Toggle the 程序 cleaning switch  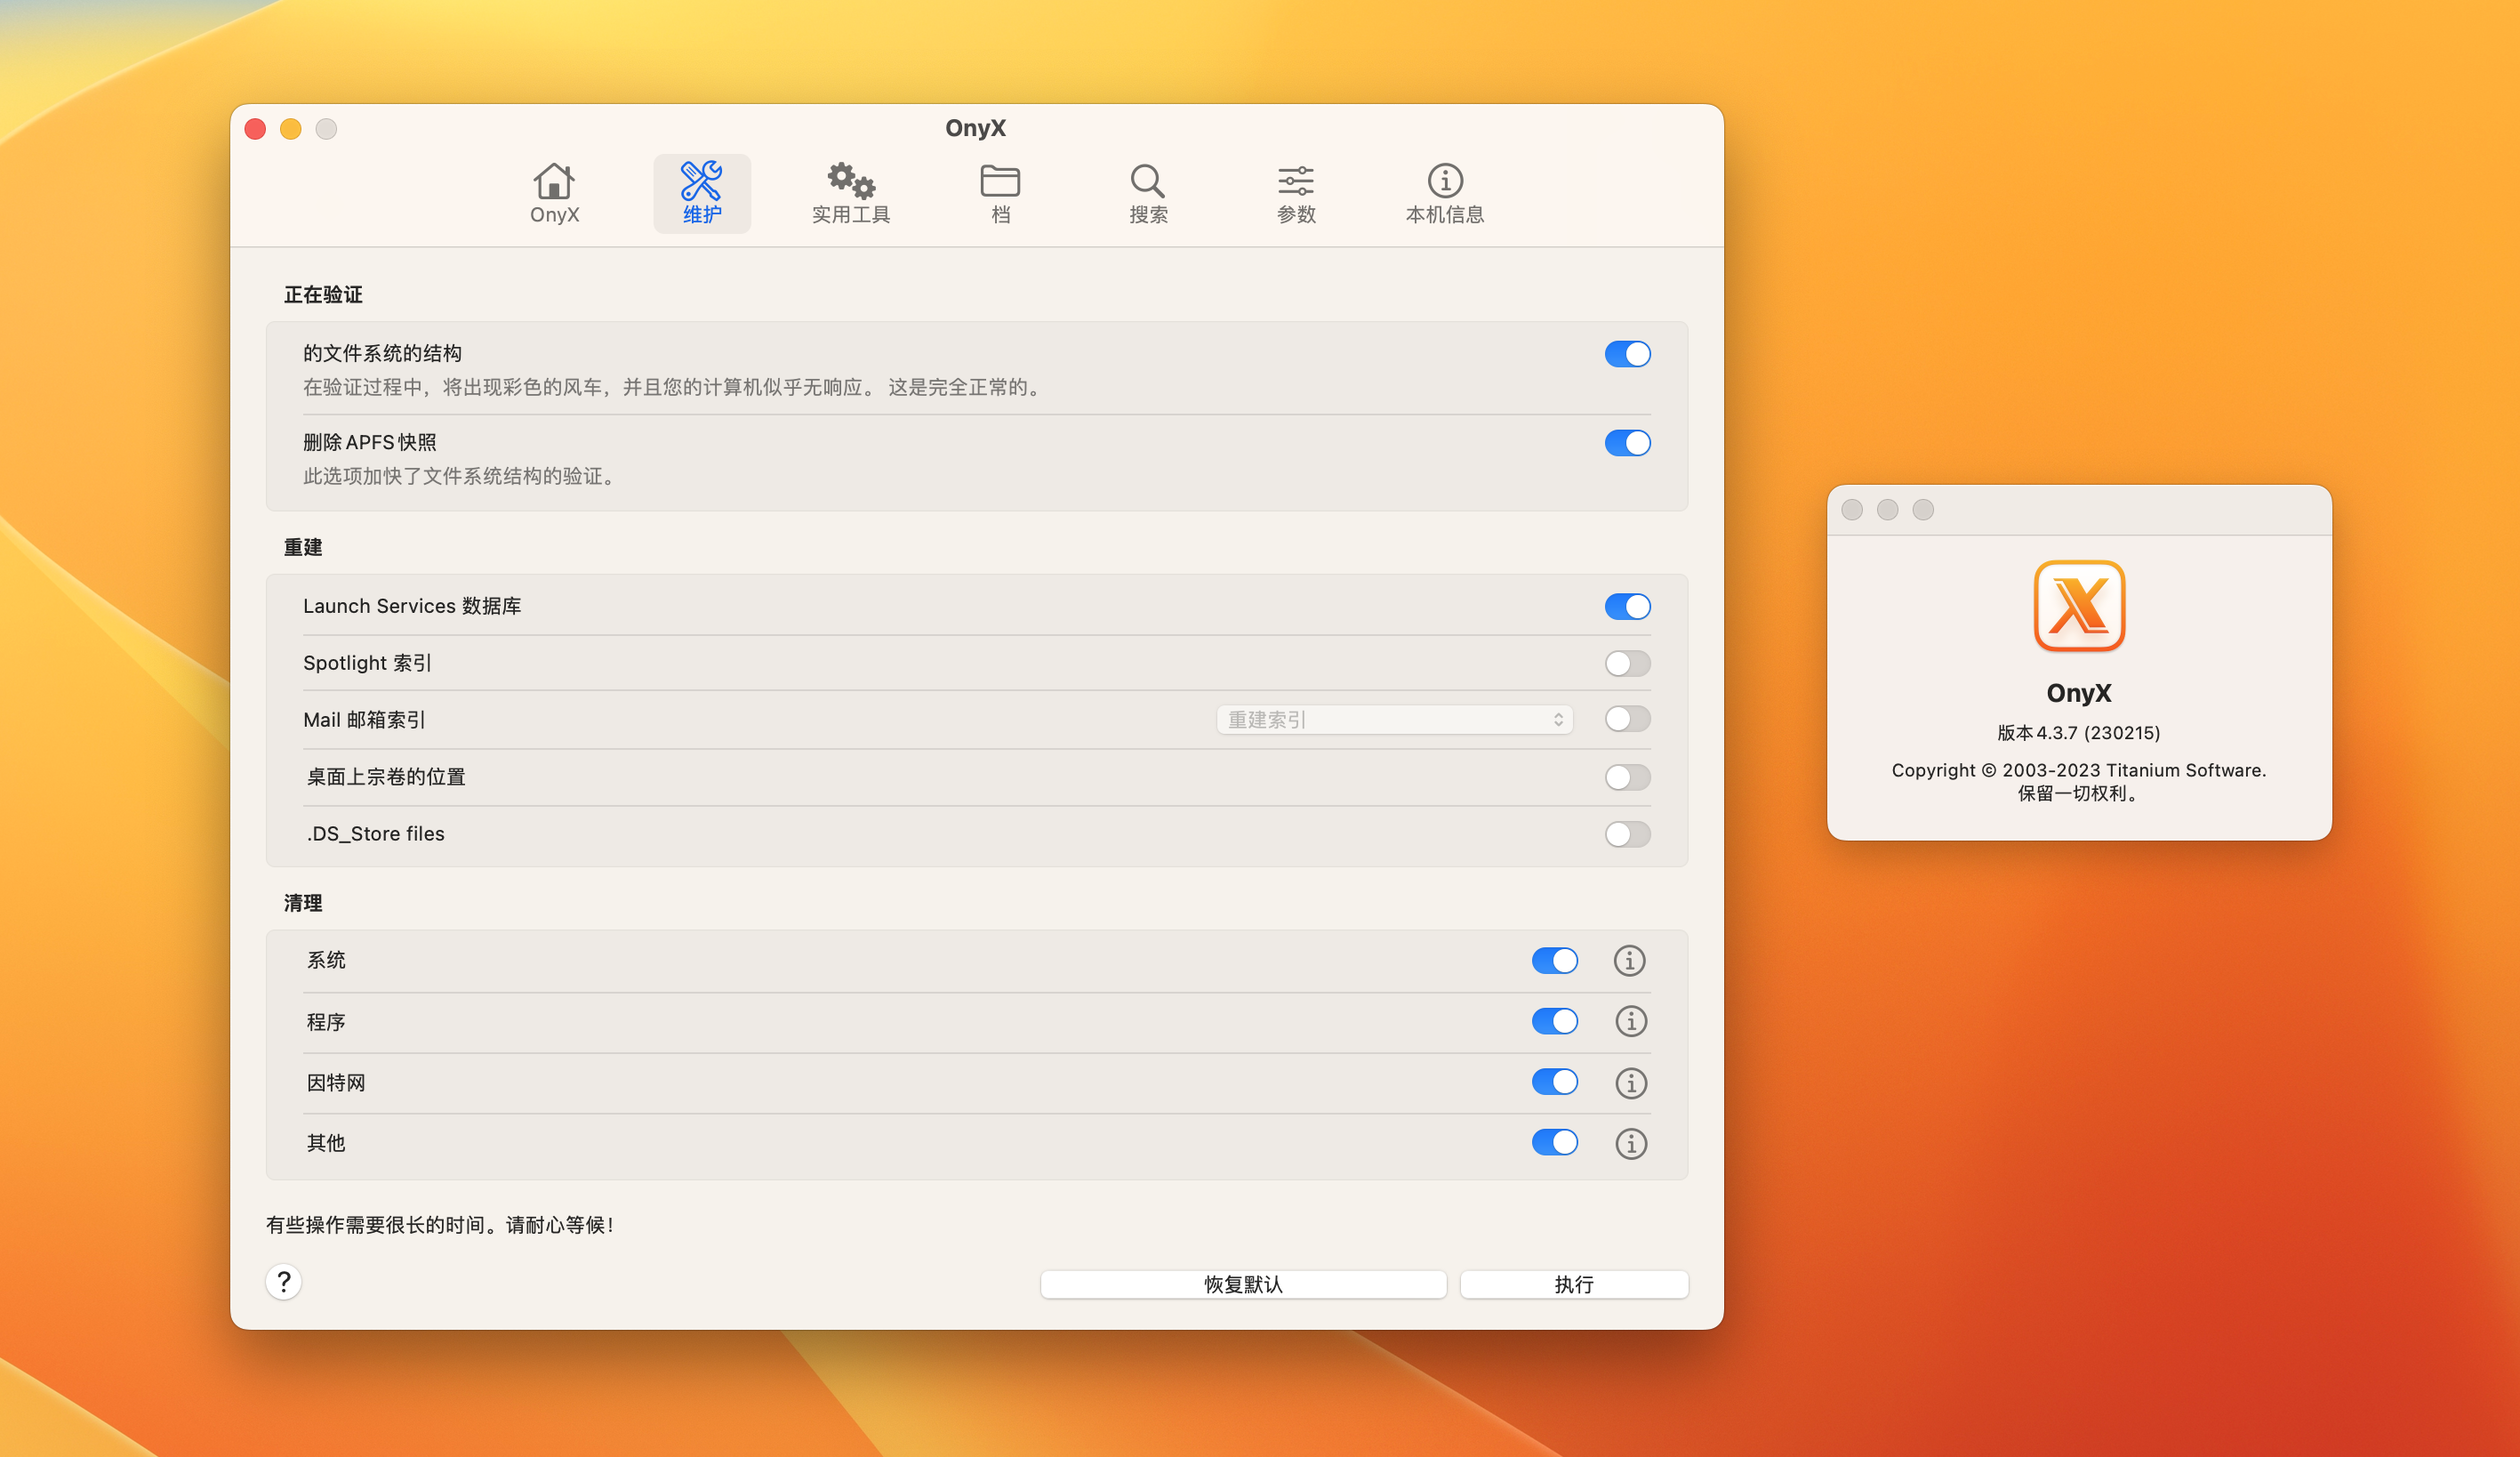(1554, 1021)
